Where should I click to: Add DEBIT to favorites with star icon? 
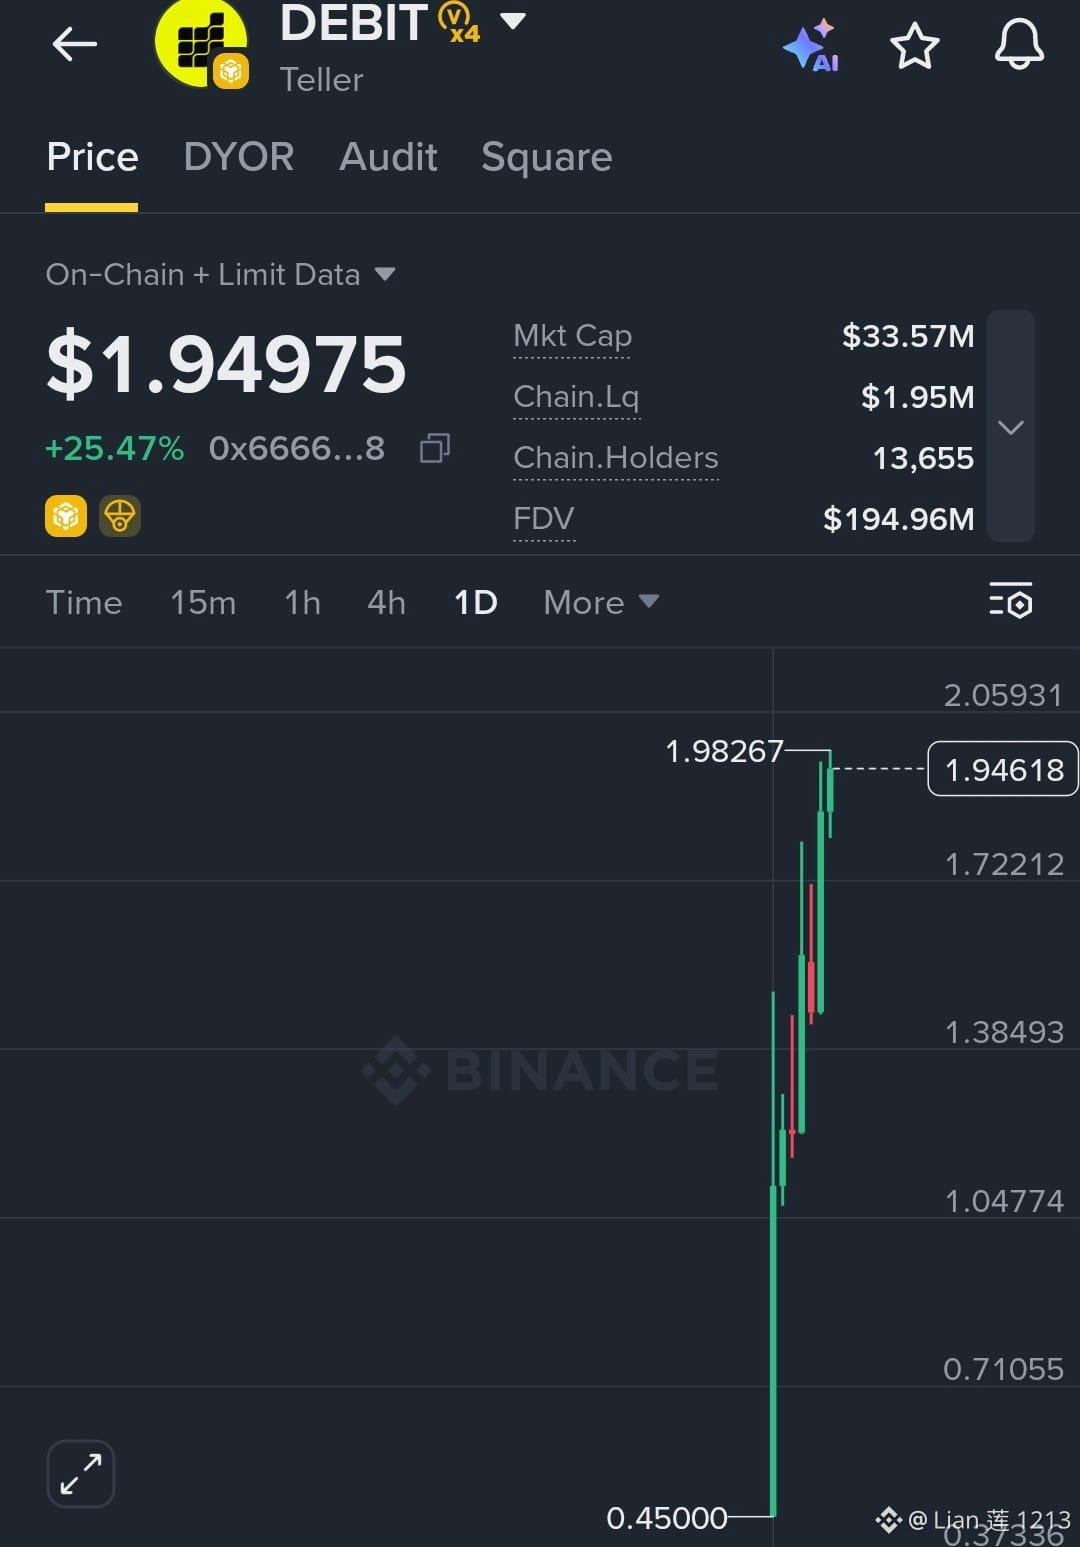[x=914, y=45]
